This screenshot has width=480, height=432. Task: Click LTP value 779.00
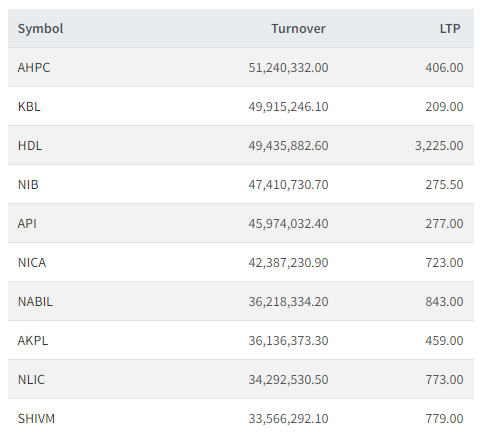coord(444,419)
